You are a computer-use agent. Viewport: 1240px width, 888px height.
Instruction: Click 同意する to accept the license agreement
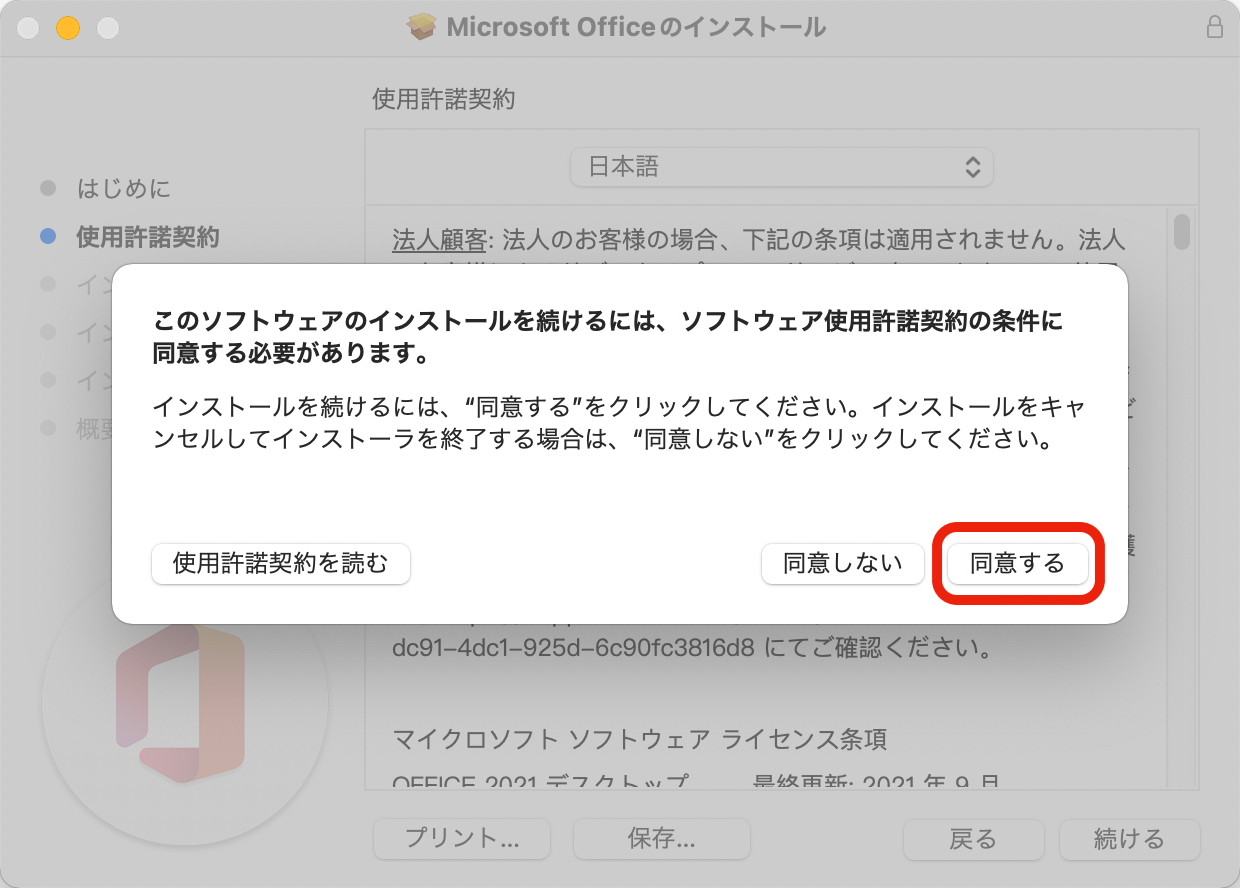1017,564
